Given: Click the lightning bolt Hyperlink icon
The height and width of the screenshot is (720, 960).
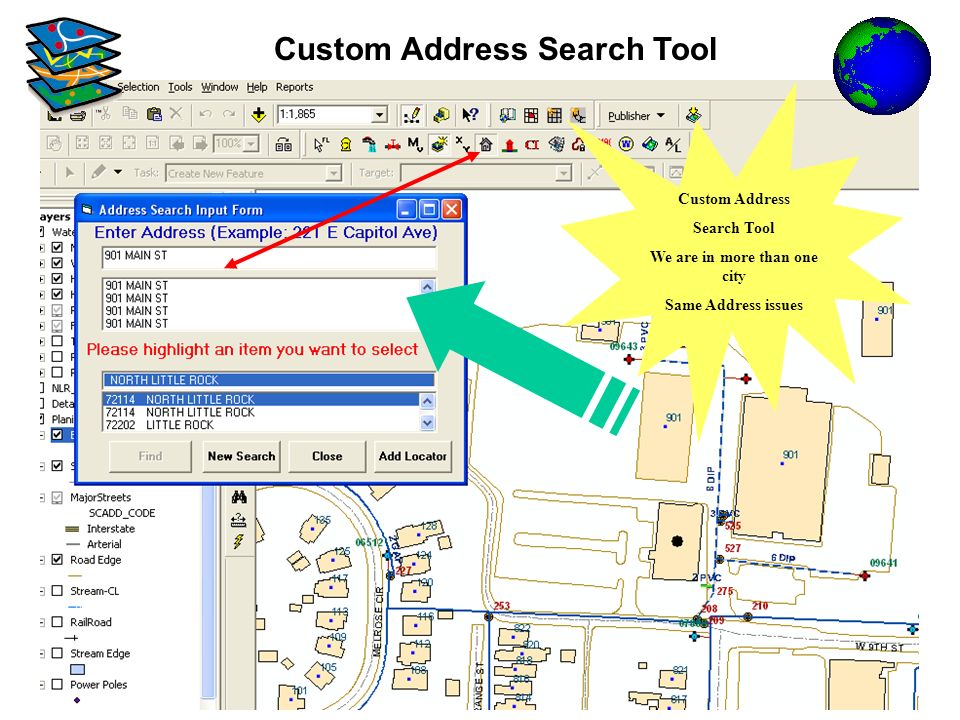Looking at the screenshot, I should (x=238, y=542).
